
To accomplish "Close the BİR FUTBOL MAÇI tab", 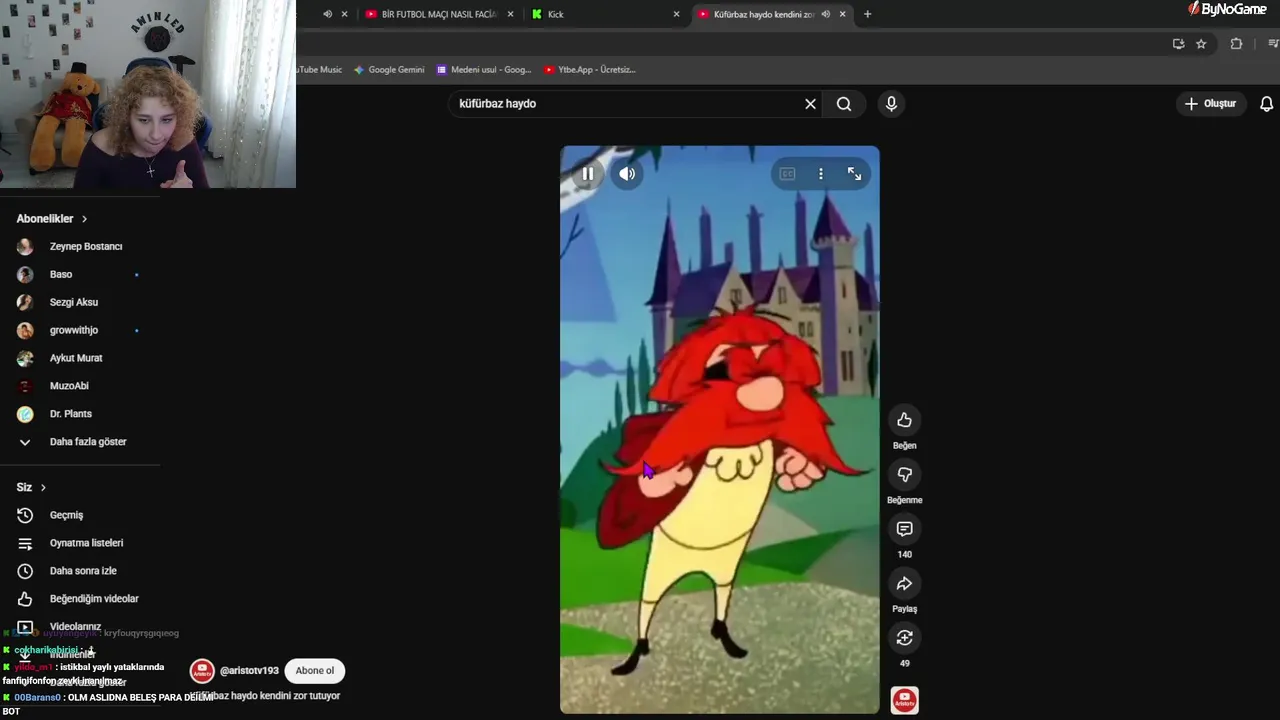I will [511, 14].
